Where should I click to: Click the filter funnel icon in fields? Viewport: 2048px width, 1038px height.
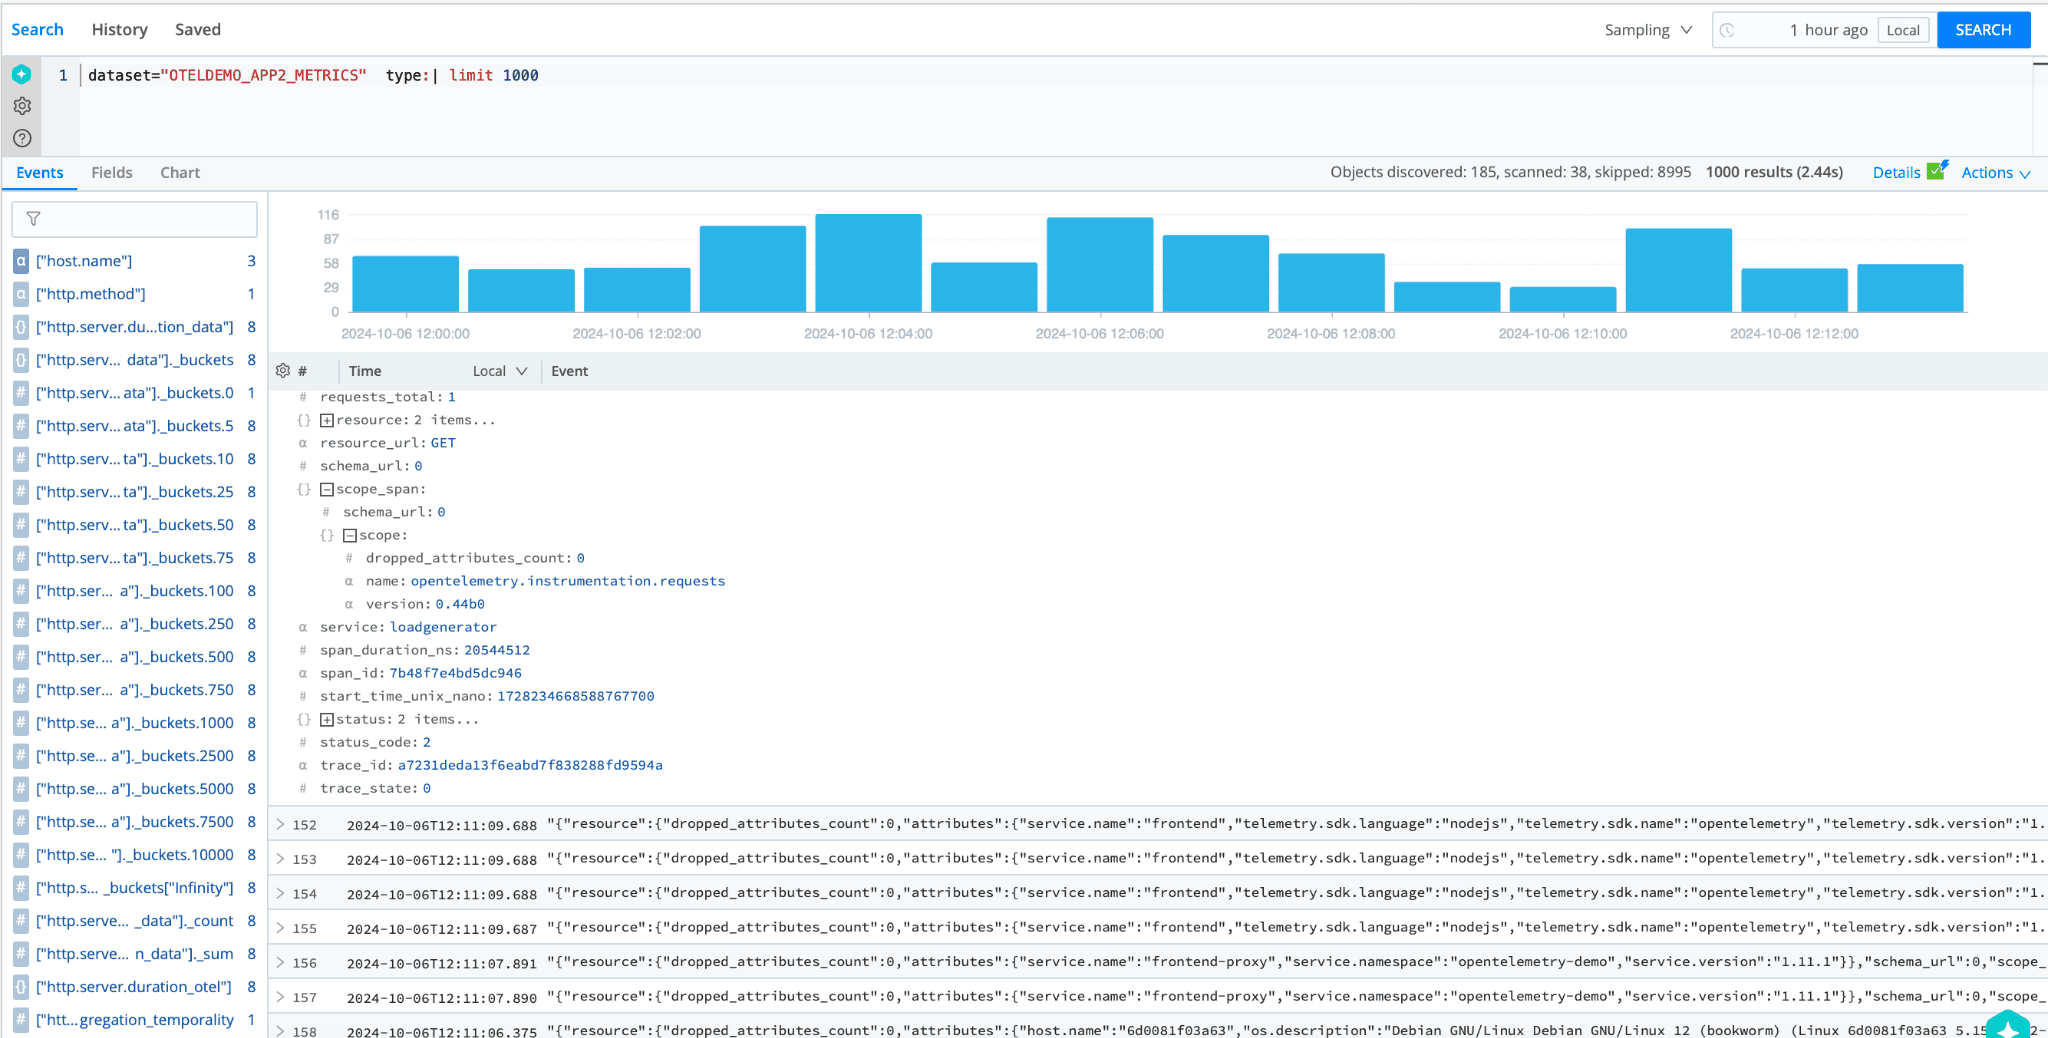tap(33, 219)
